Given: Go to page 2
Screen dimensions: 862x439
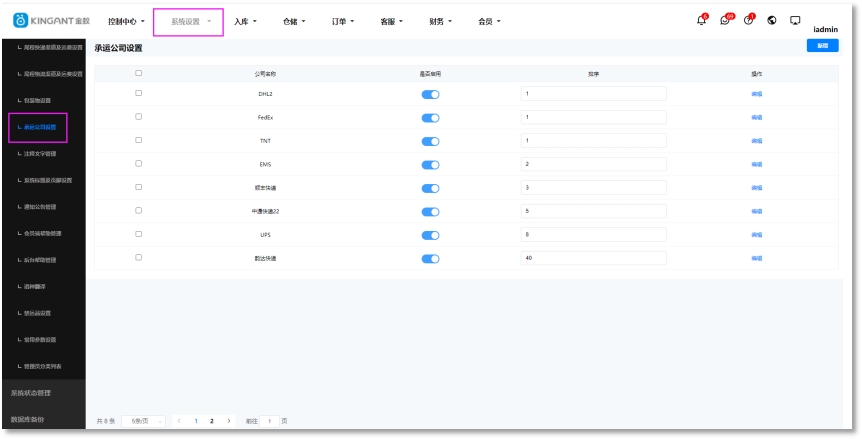Looking at the screenshot, I should click(x=212, y=421).
